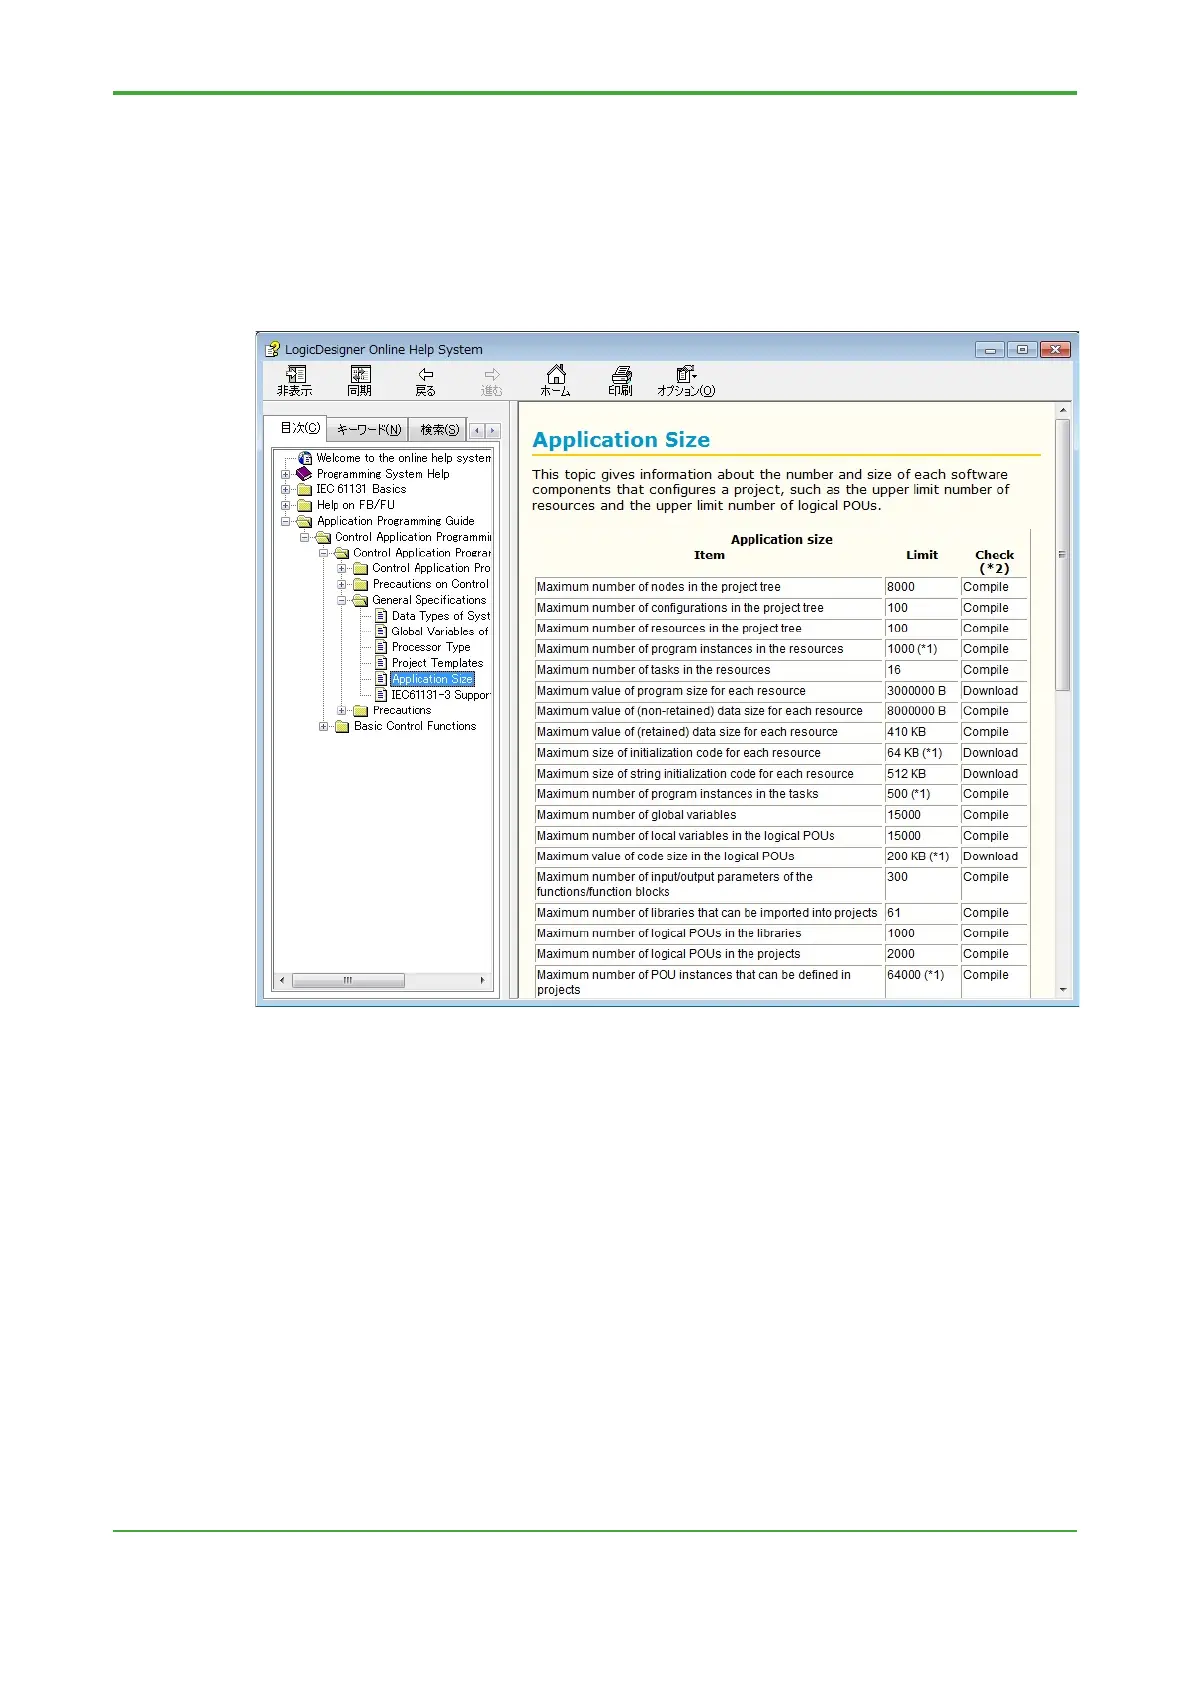Expand the Precautions folder node
The height and width of the screenshot is (1684, 1191).
[x=342, y=710]
